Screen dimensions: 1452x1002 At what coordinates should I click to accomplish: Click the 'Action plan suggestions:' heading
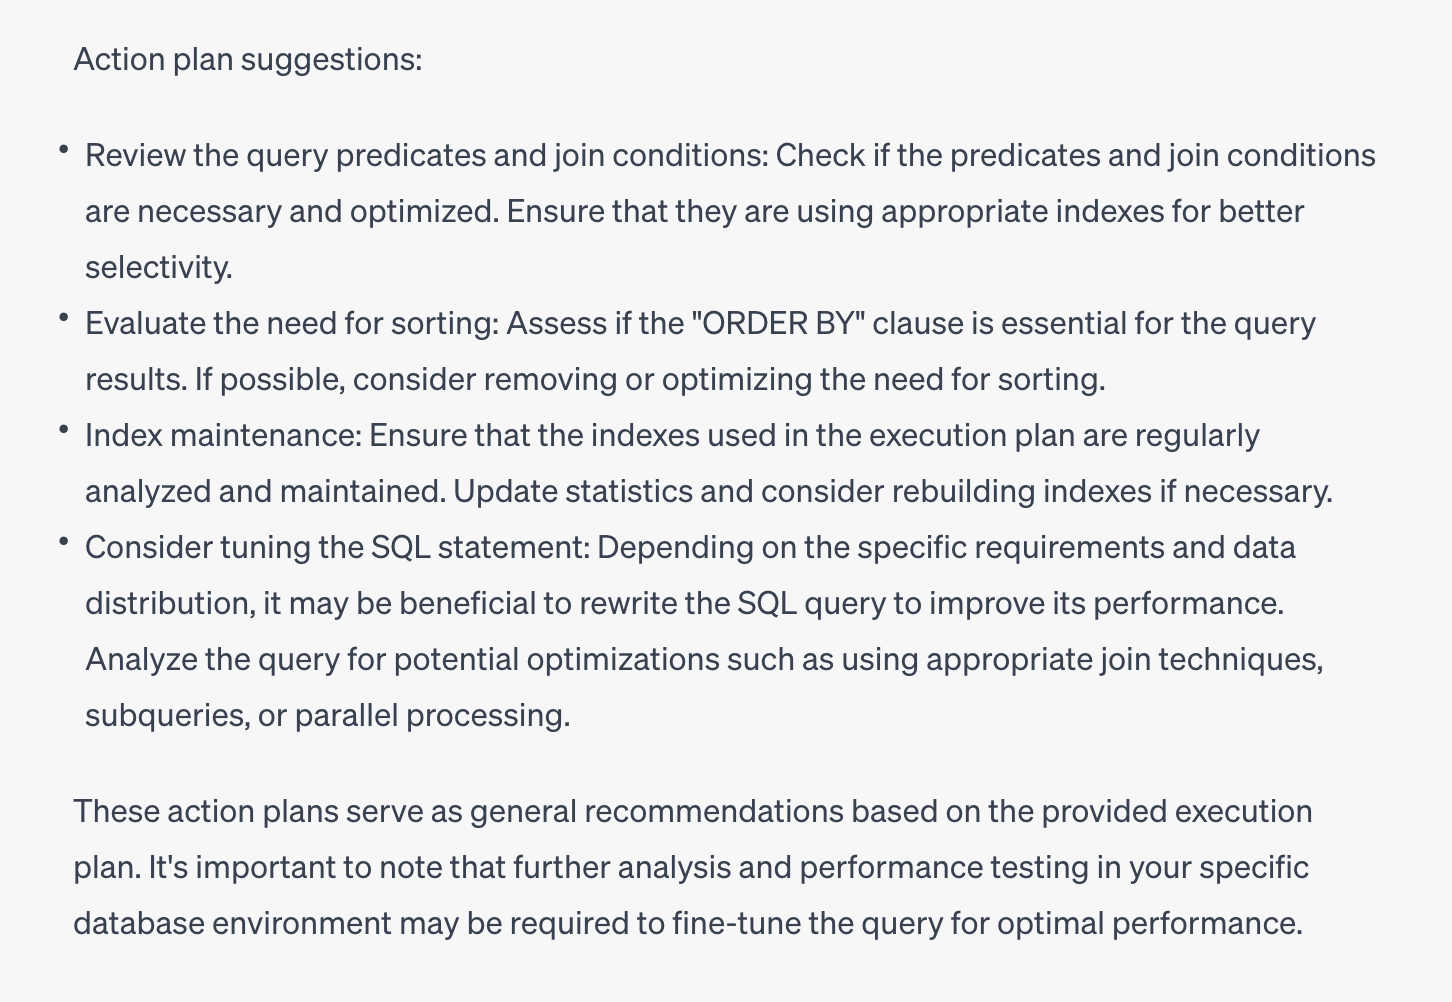pos(248,60)
